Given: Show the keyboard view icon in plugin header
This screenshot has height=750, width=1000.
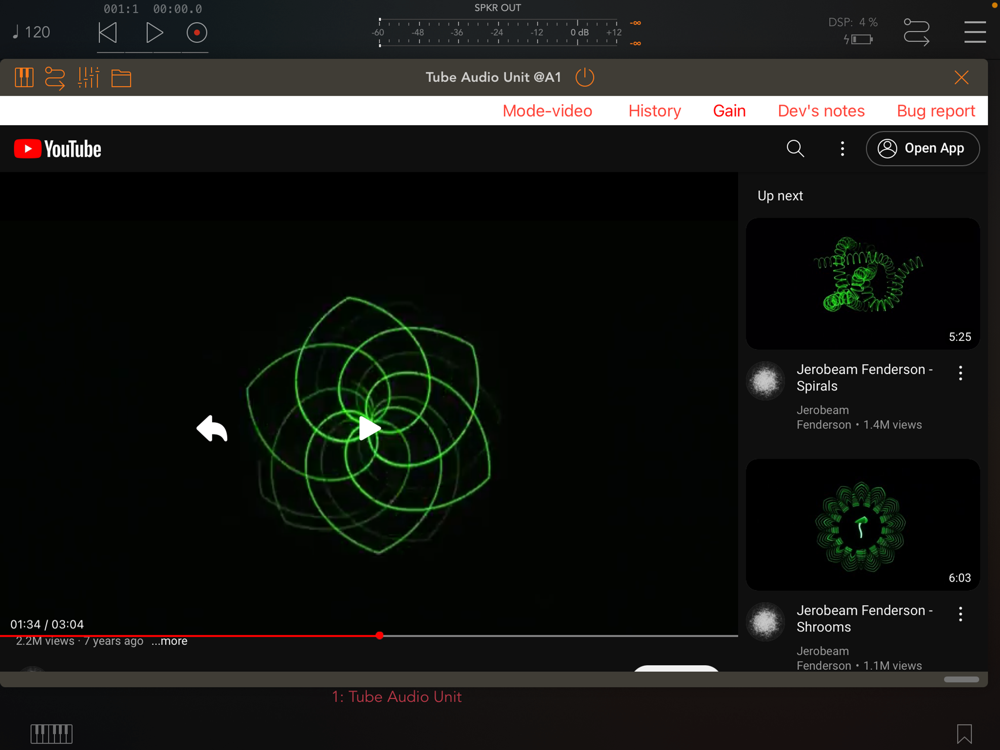Looking at the screenshot, I should pos(24,78).
